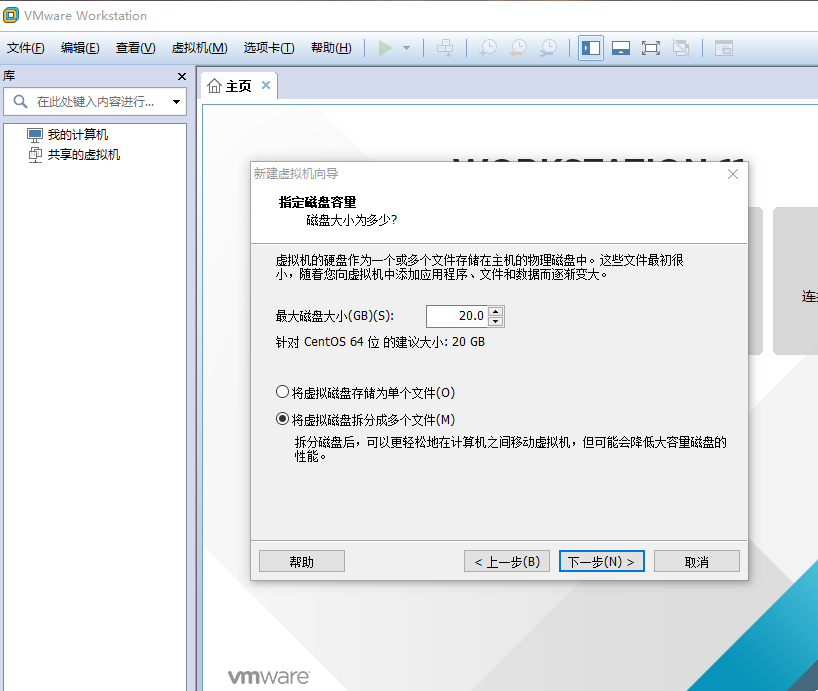Select 共享的虚拟机 in the library tree
The width and height of the screenshot is (818, 691).
coord(84,155)
